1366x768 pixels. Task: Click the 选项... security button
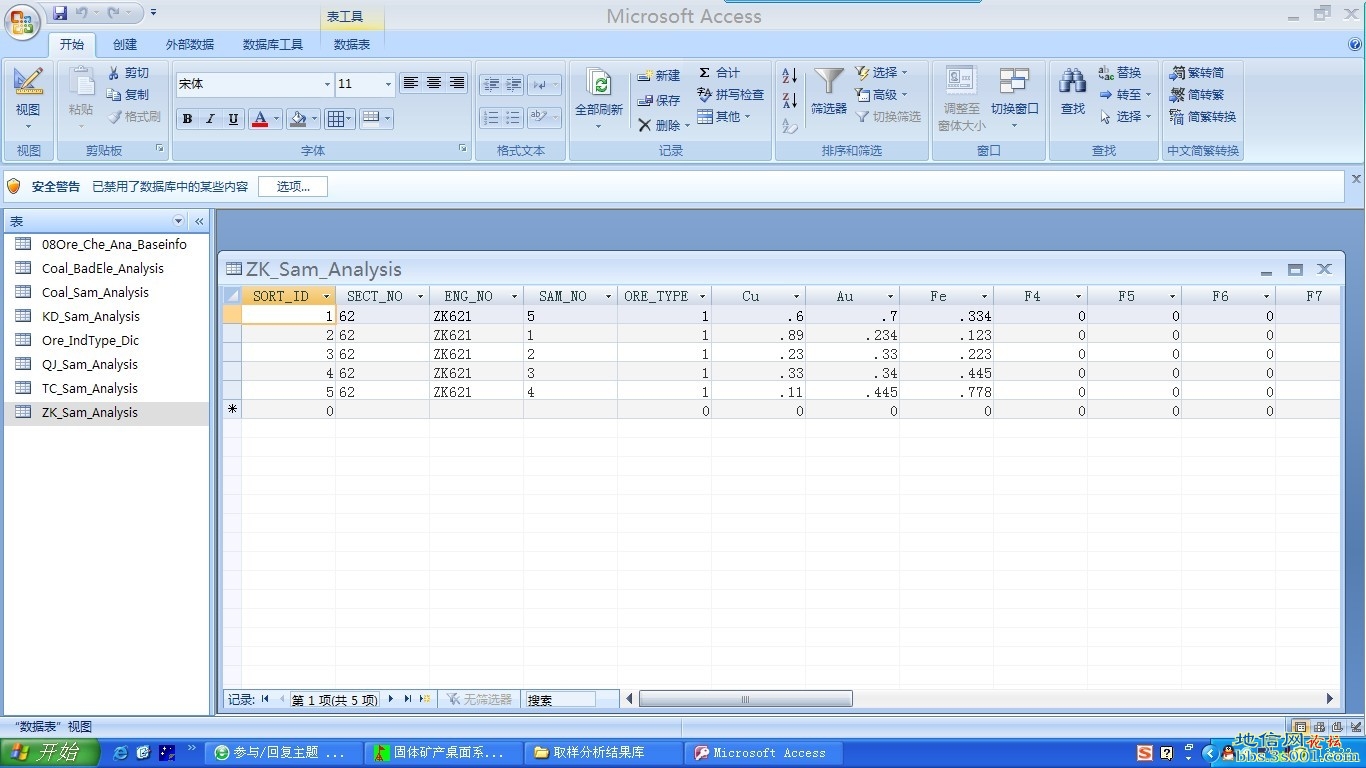293,186
